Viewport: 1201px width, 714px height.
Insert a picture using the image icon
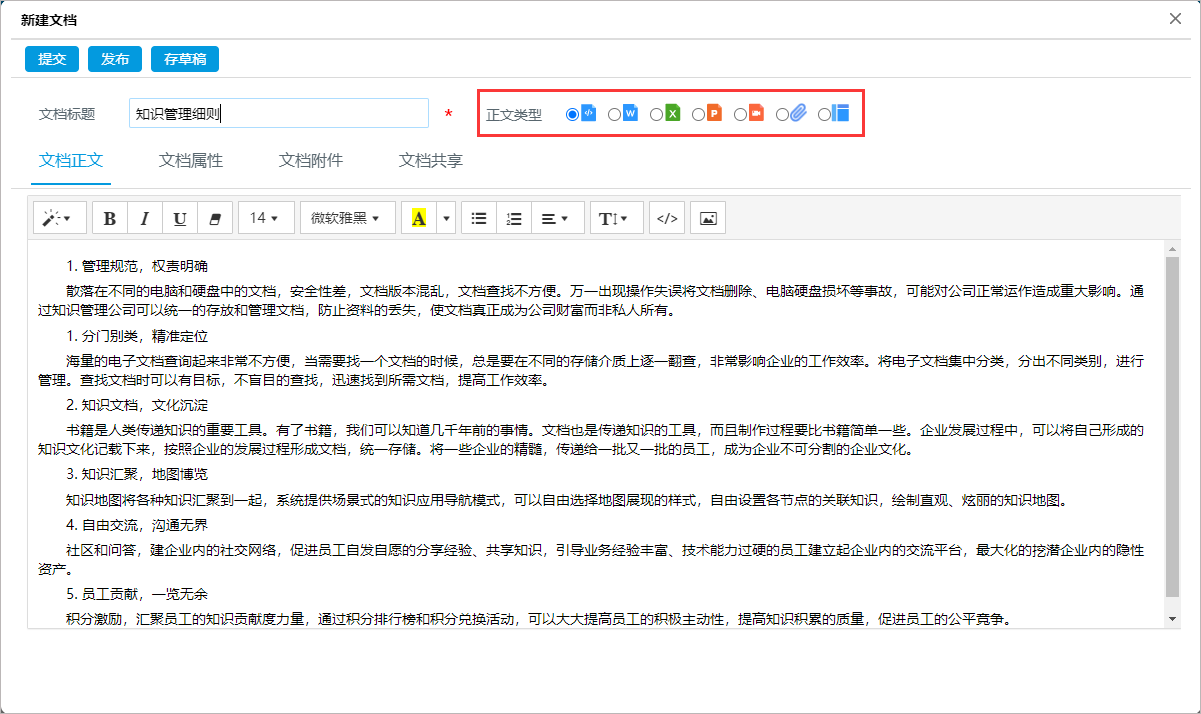coord(708,218)
